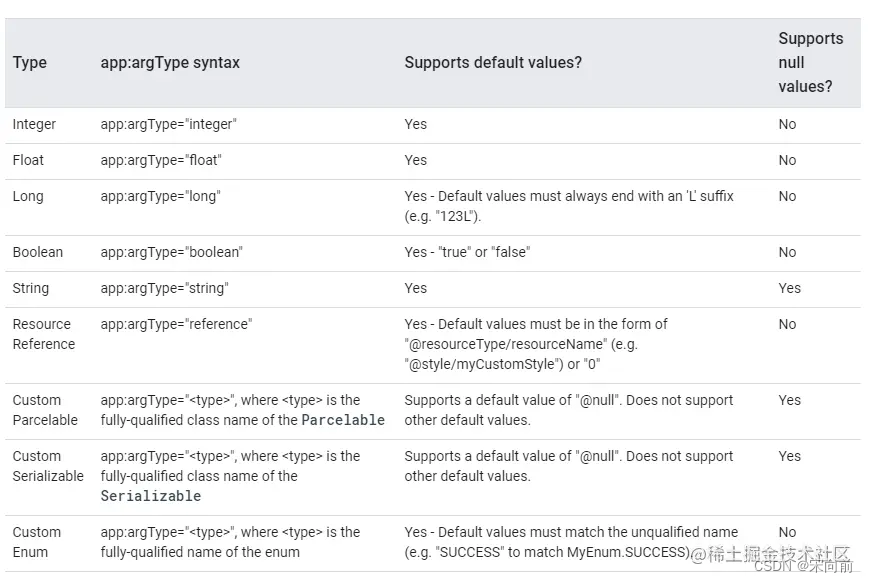The image size is (869, 582).
Task: Click the app:argType="float" syntax text
Action: (161, 160)
